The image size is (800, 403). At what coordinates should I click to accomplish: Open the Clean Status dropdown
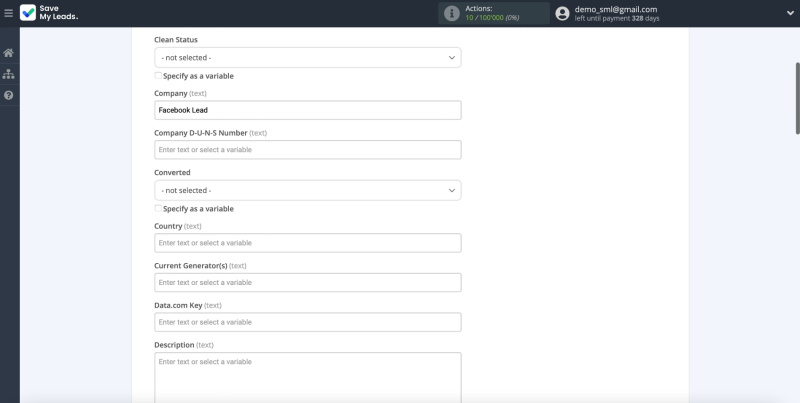coord(307,58)
